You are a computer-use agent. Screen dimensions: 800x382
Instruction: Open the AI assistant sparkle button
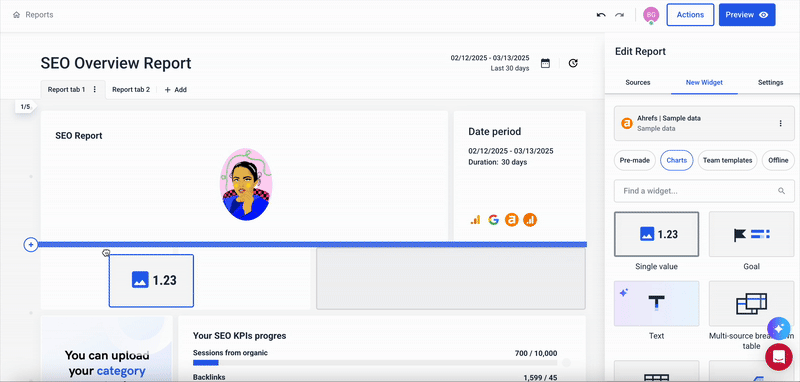pyautogui.click(x=779, y=329)
